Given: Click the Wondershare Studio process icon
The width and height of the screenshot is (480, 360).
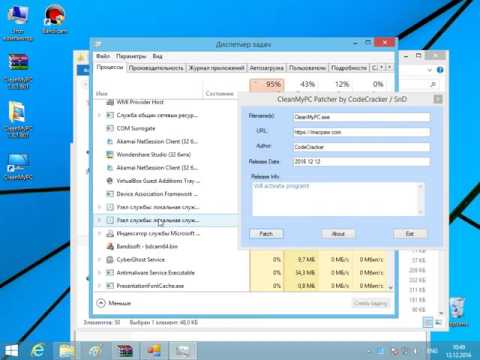Looking at the screenshot, I should pos(110,155).
